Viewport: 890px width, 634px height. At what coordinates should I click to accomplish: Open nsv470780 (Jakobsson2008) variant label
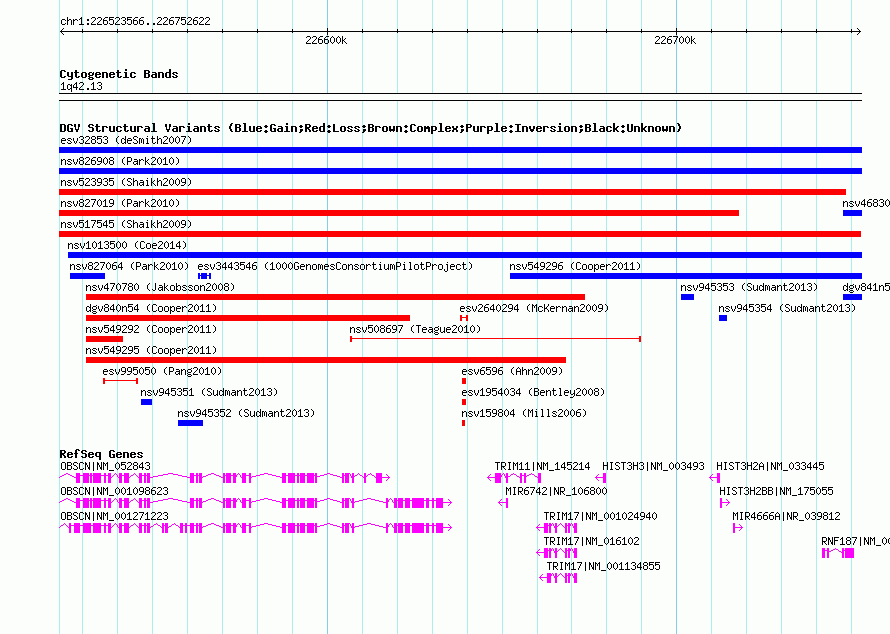(160, 287)
